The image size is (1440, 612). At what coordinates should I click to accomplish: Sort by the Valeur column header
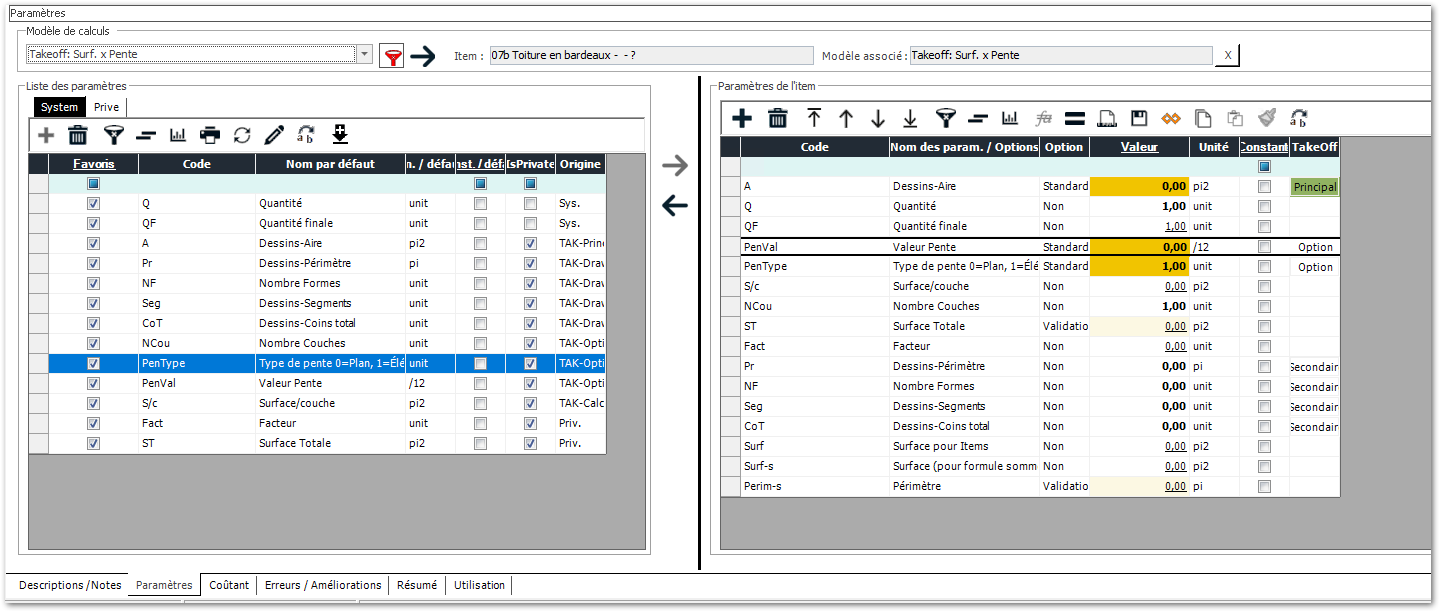pos(1138,147)
